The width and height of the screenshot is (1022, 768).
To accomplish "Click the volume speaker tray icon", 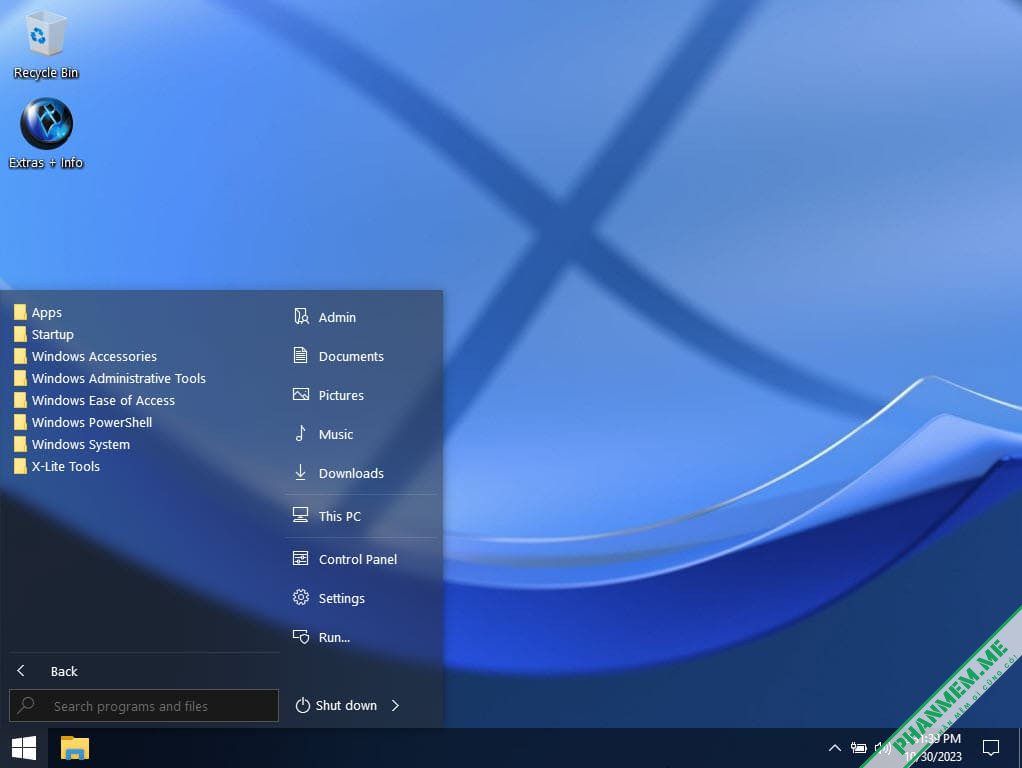I will click(883, 748).
